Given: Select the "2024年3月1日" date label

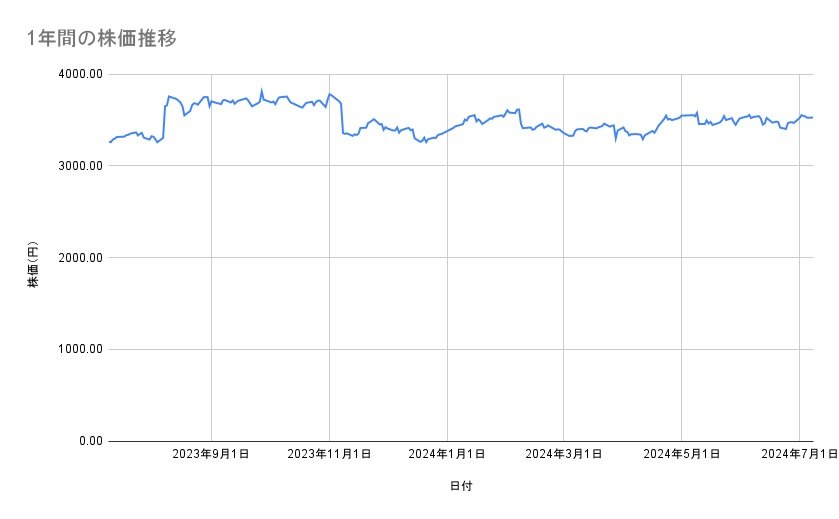Looking at the screenshot, I should click(564, 455).
